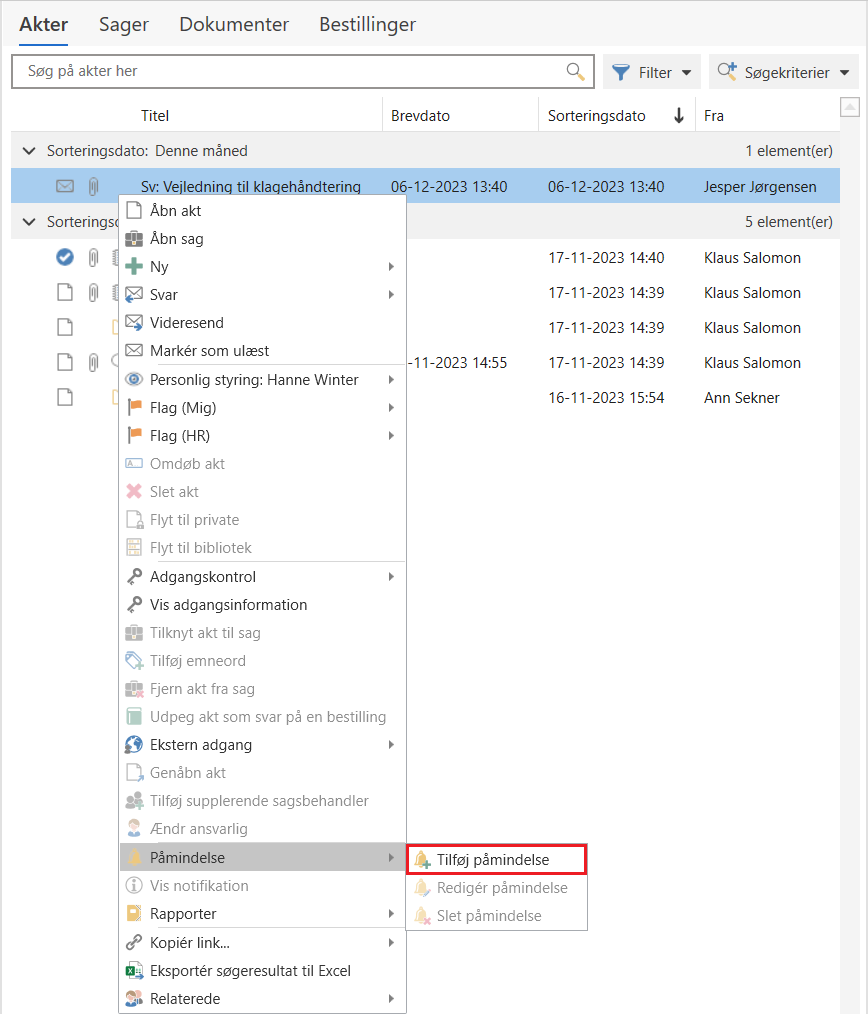
Task: Collapse the Denne måned group
Action: [28, 151]
